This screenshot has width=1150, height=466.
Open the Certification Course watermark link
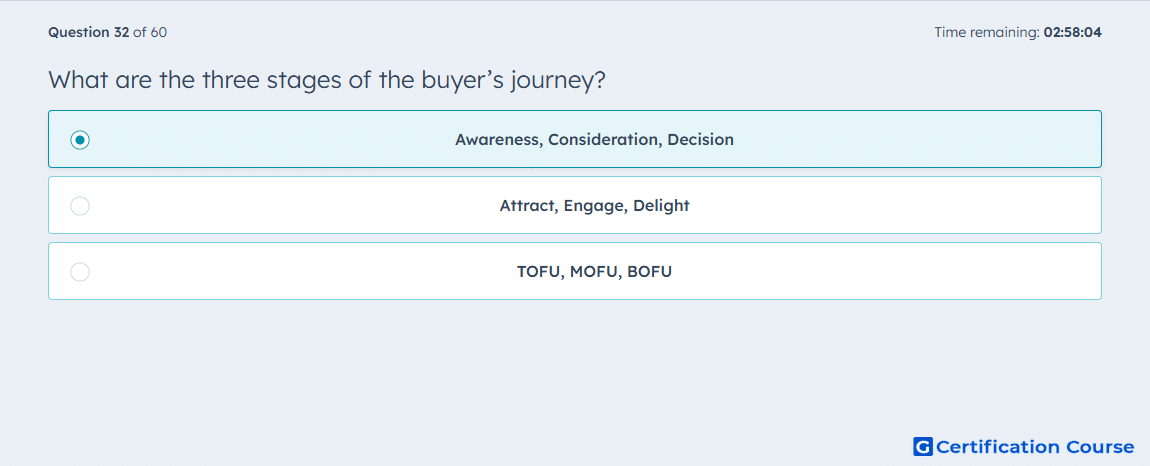(1024, 446)
